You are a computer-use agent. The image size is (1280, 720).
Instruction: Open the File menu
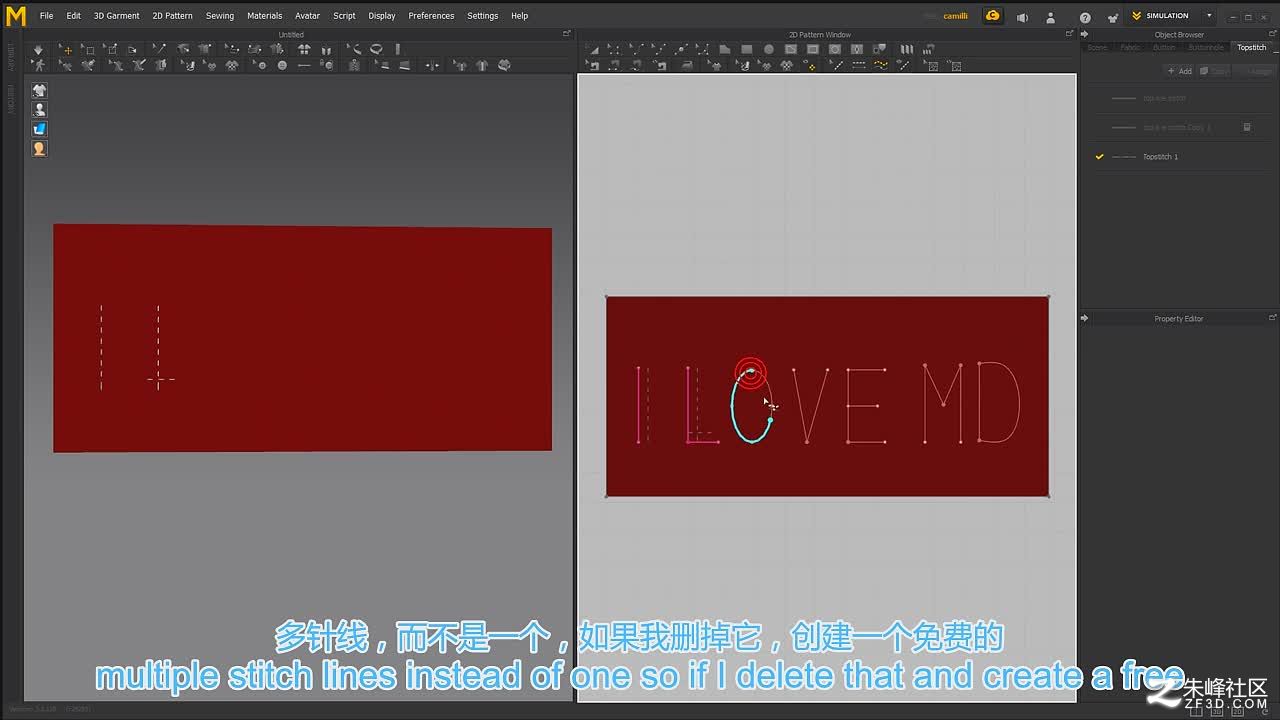click(47, 16)
